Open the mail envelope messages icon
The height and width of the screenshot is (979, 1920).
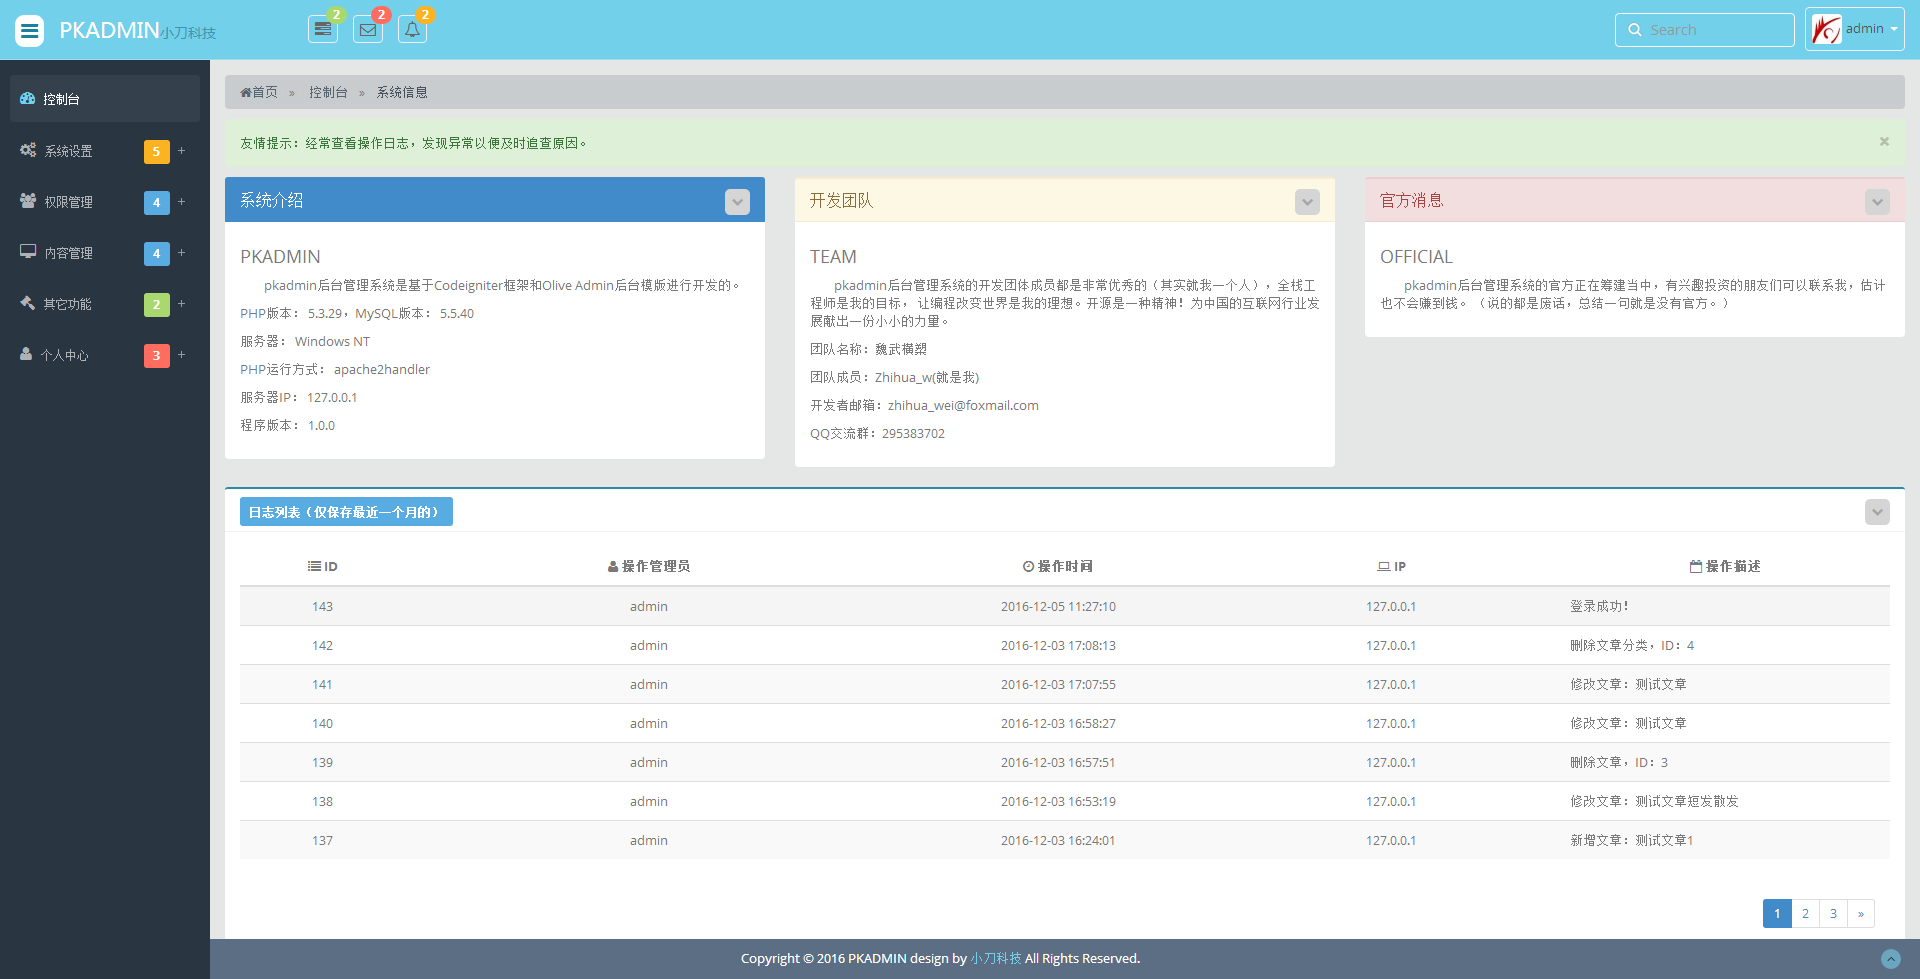click(368, 30)
